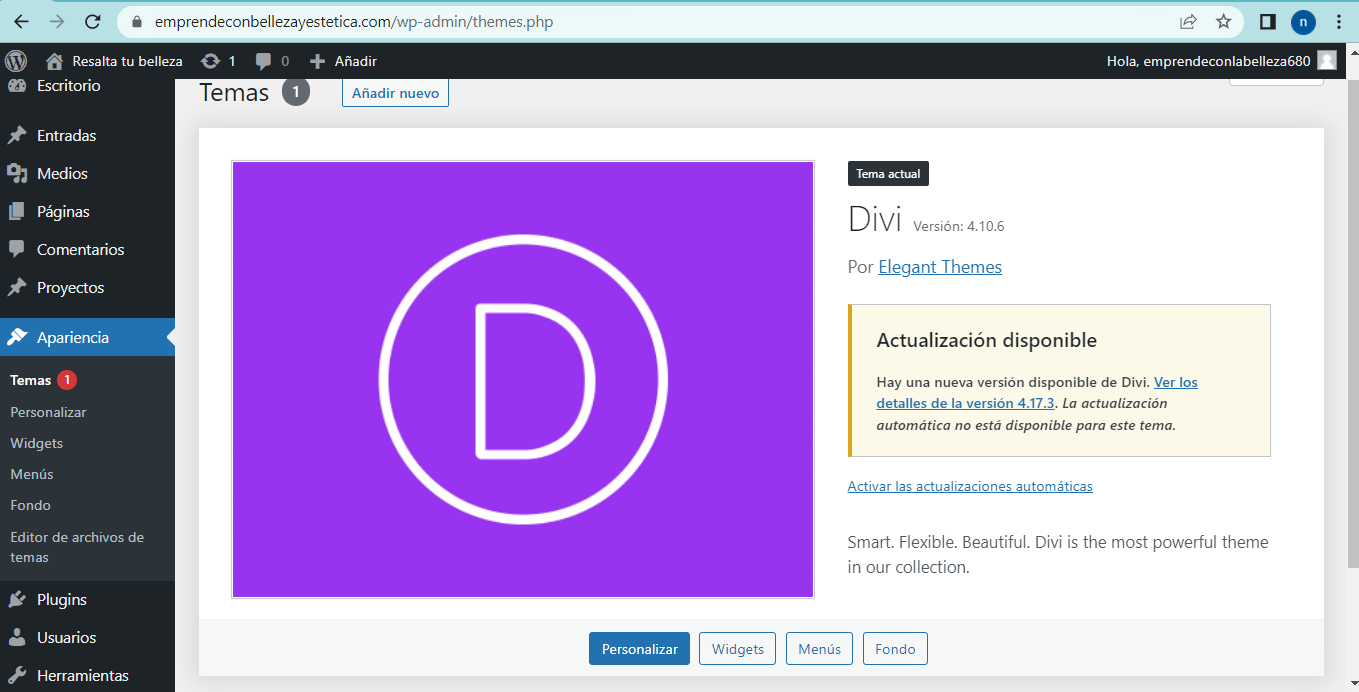Click the Usuarios person icon
Viewport: 1359px width, 692px height.
point(17,637)
